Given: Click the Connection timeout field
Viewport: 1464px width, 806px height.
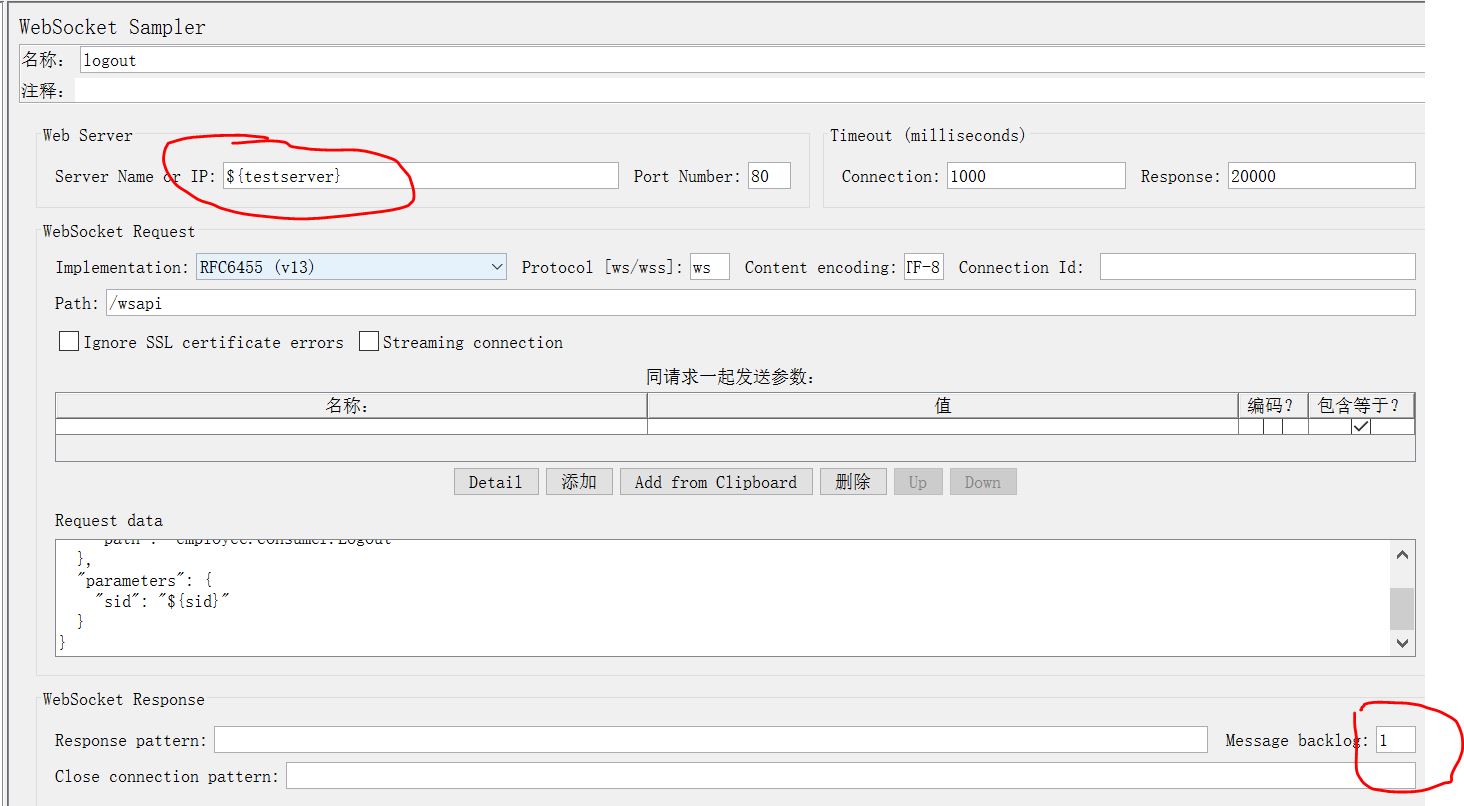Looking at the screenshot, I should click(1035, 176).
